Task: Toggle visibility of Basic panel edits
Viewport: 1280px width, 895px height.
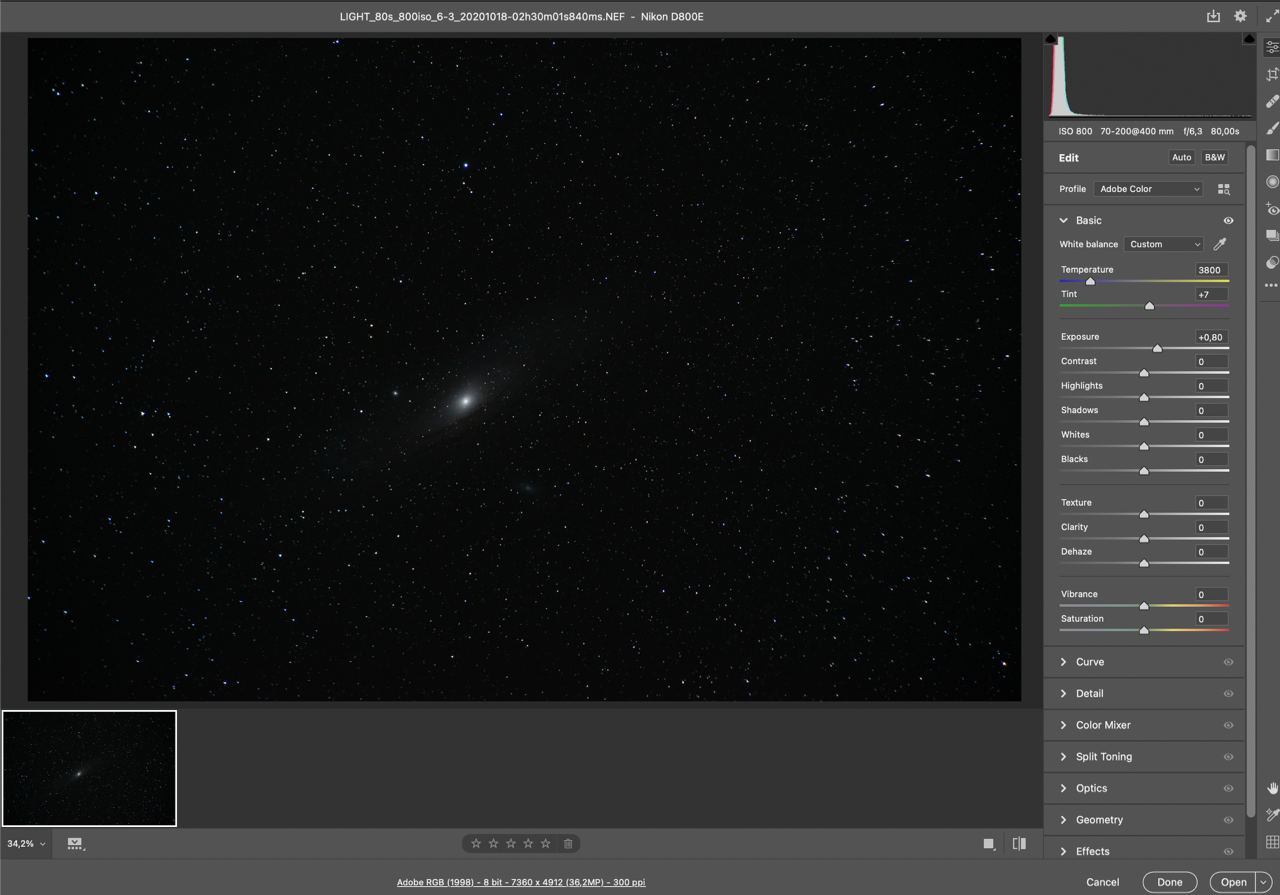Action: 1228,221
